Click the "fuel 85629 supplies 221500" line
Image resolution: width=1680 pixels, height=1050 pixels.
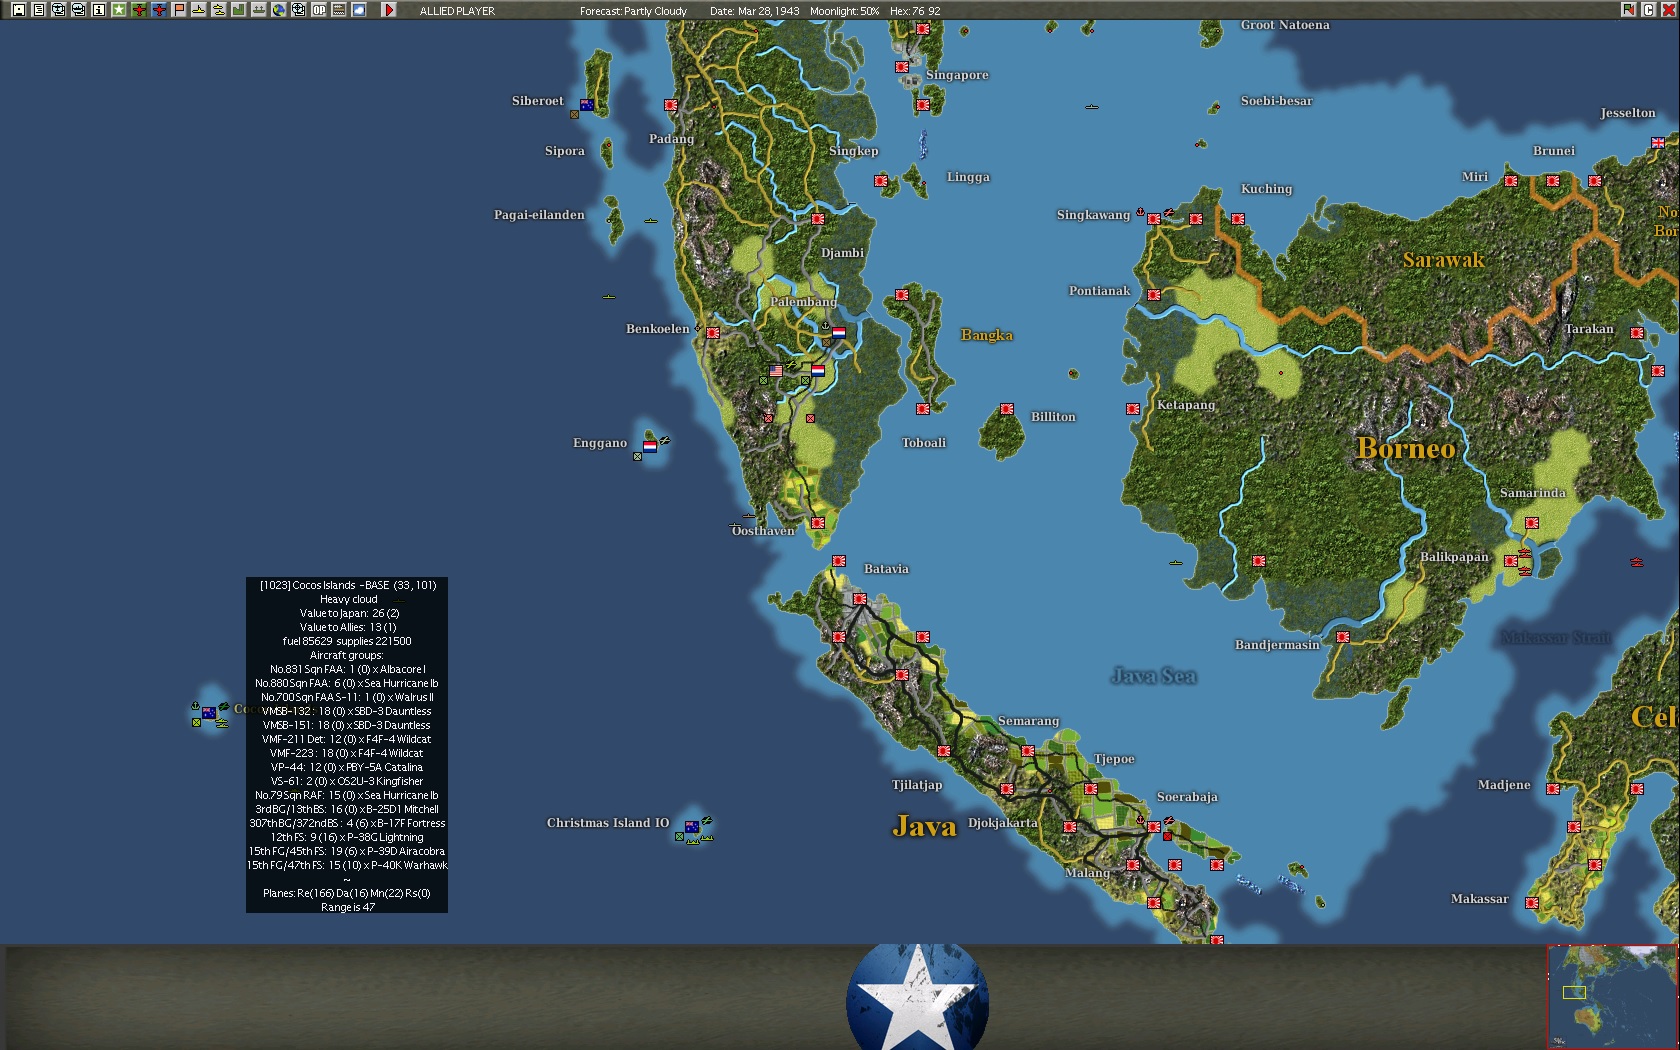pos(347,641)
